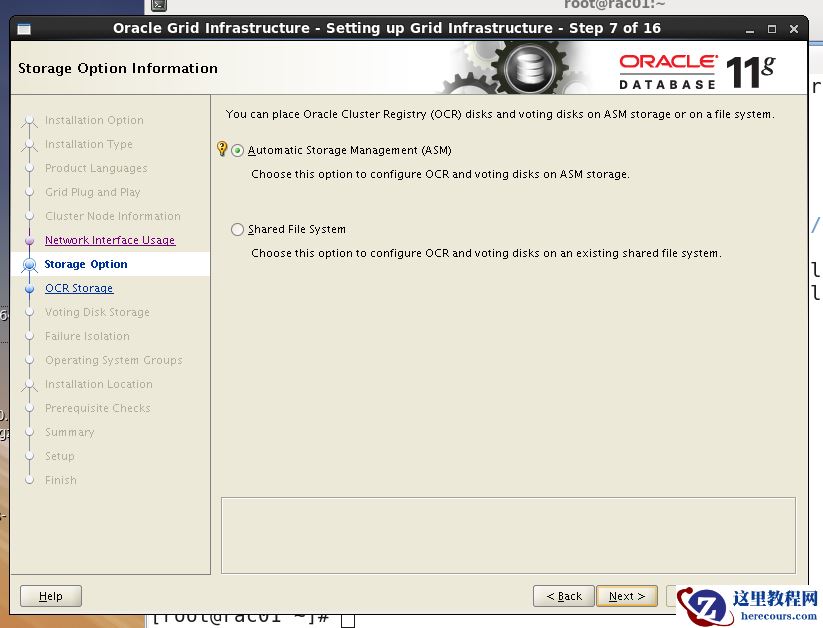The width and height of the screenshot is (823, 628).
Task: Go to OCR Storage step link
Action: pyautogui.click(x=79, y=288)
